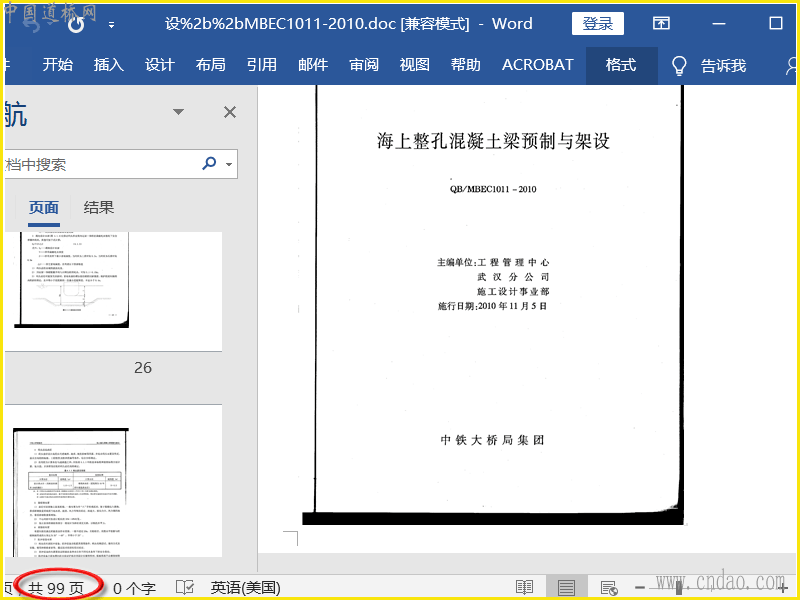Image resolution: width=800 pixels, height=600 pixels.
Task: Open the 设计 ribbon tab
Action: click(x=160, y=65)
